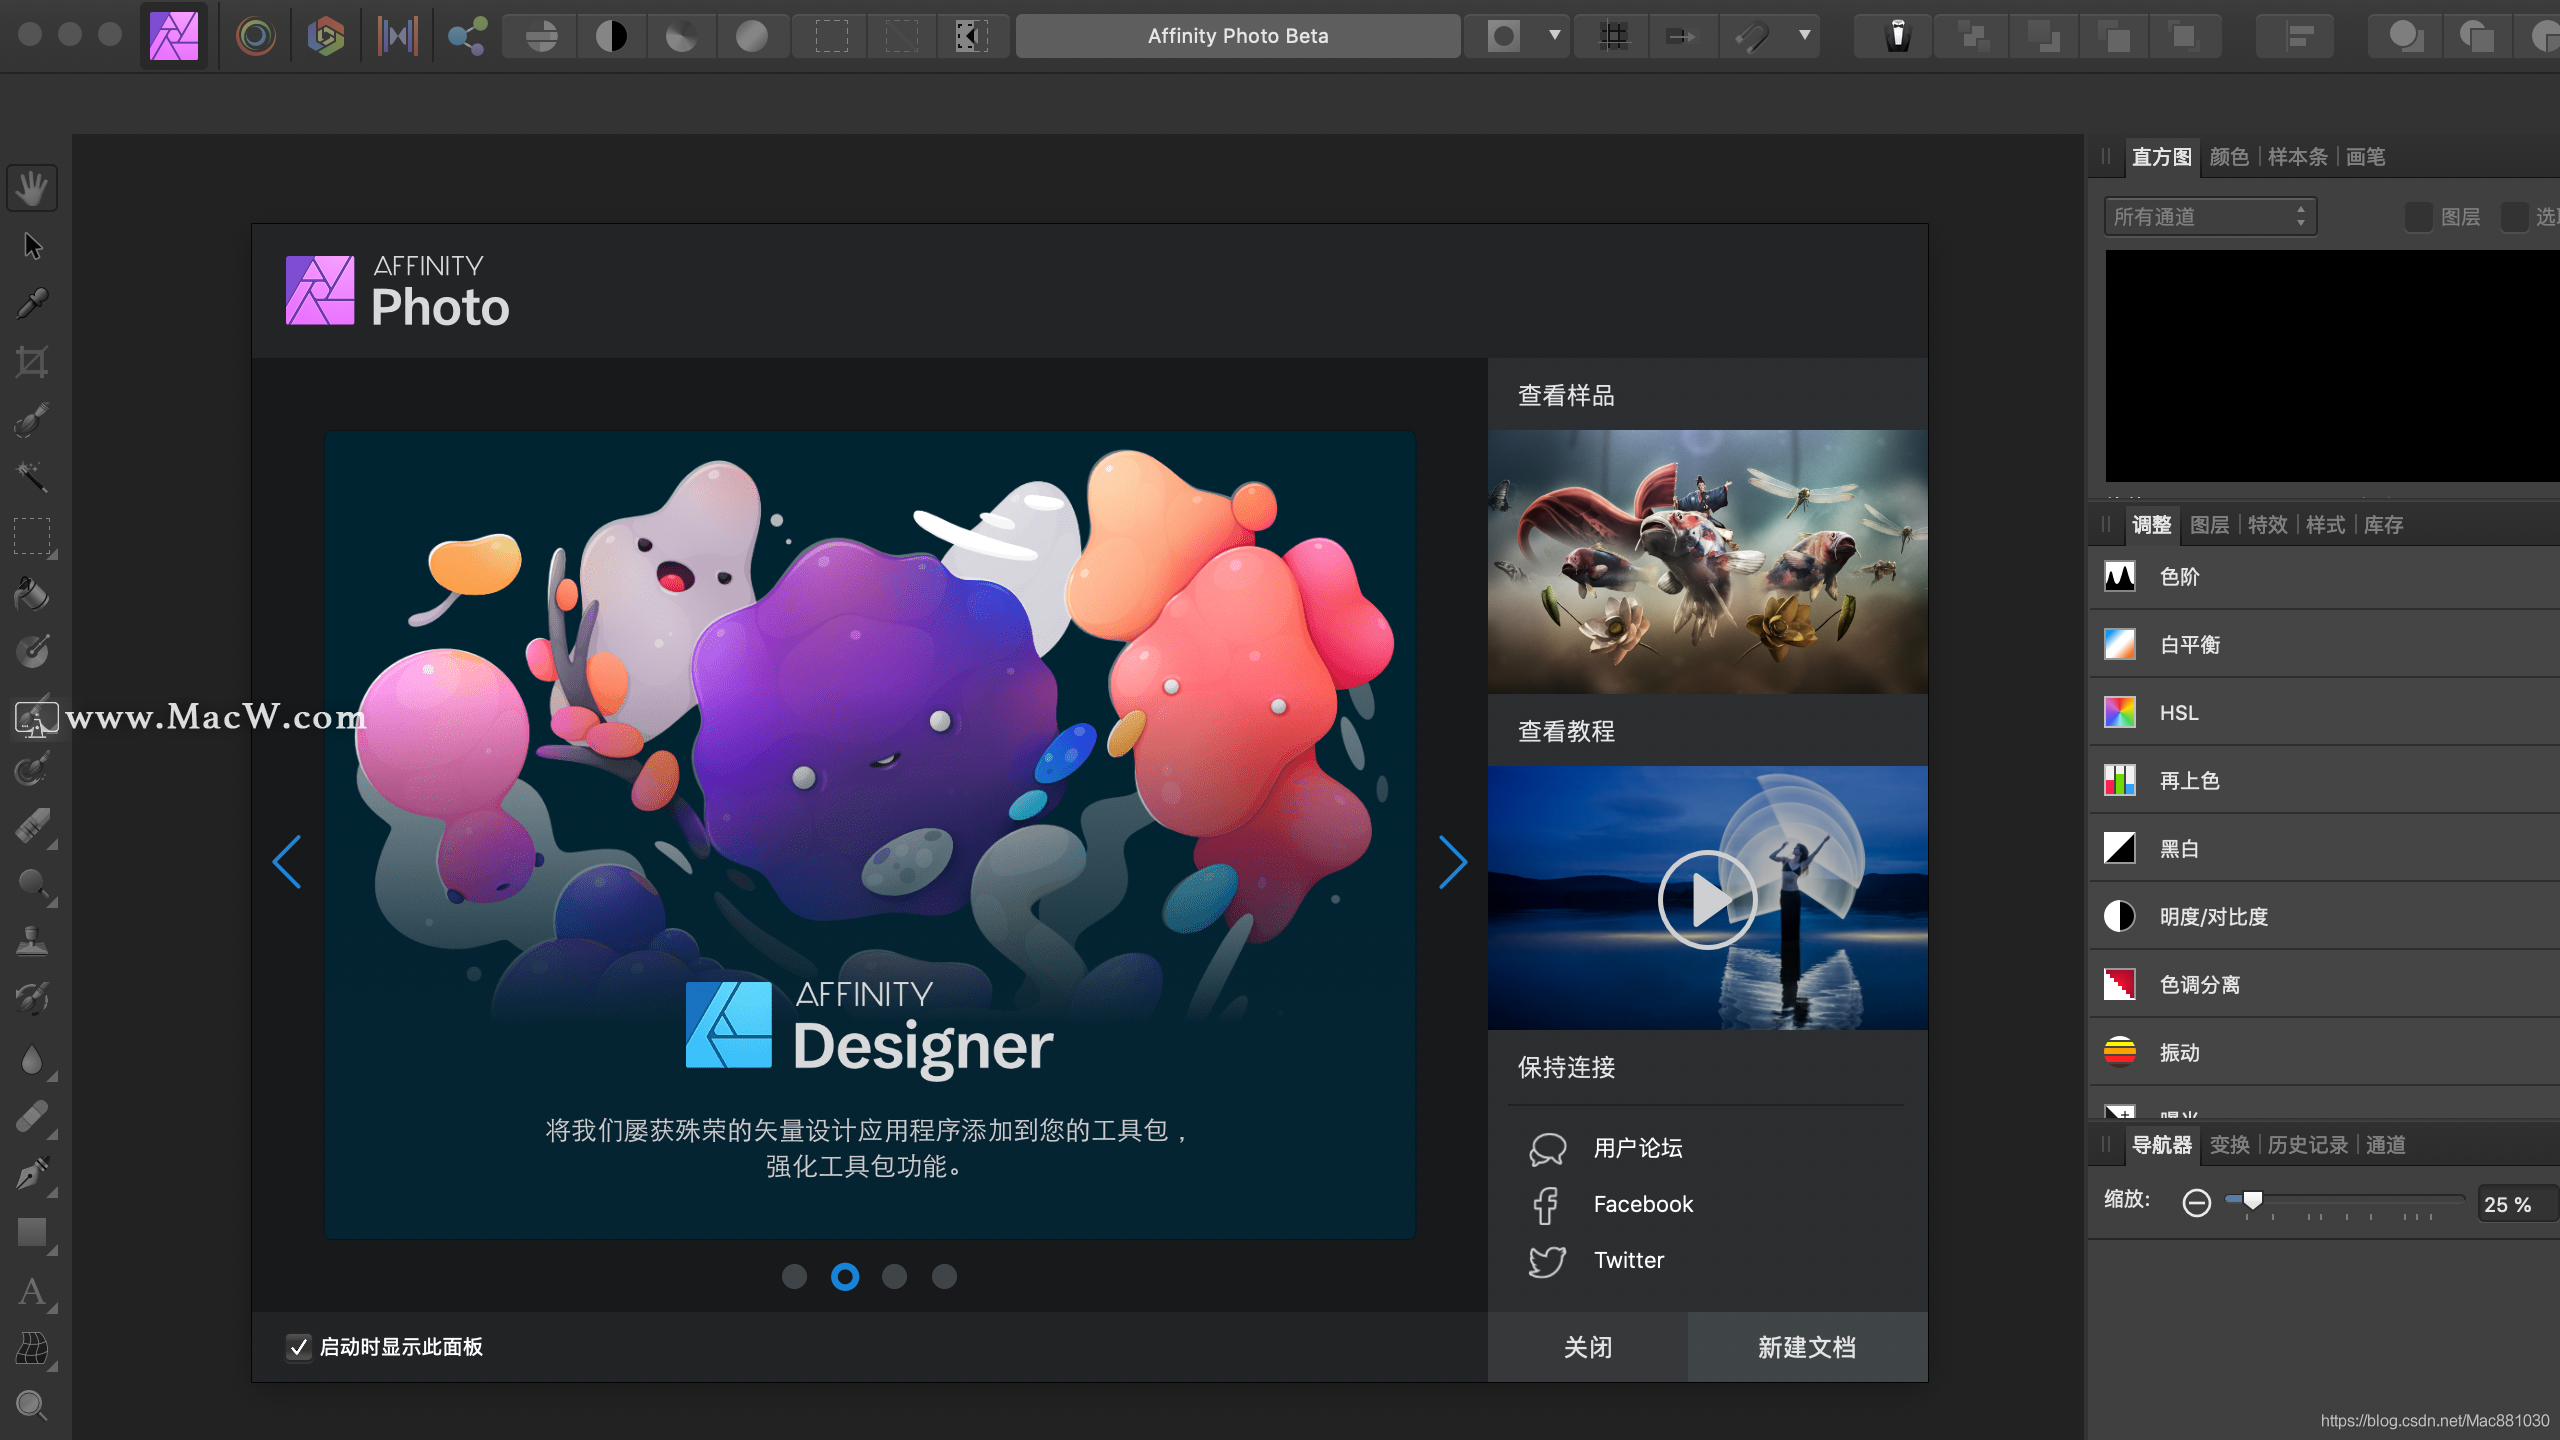2560x1440 pixels.
Task: Pick the Color Picker eyedropper tool
Action: (x=32, y=304)
